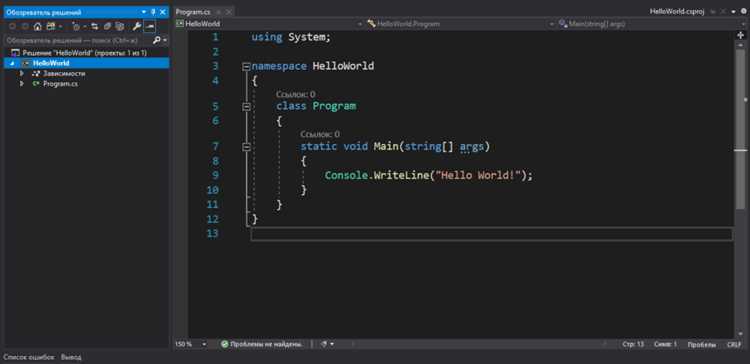
Task: Open the 'Вывод' output tab
Action: 71,357
